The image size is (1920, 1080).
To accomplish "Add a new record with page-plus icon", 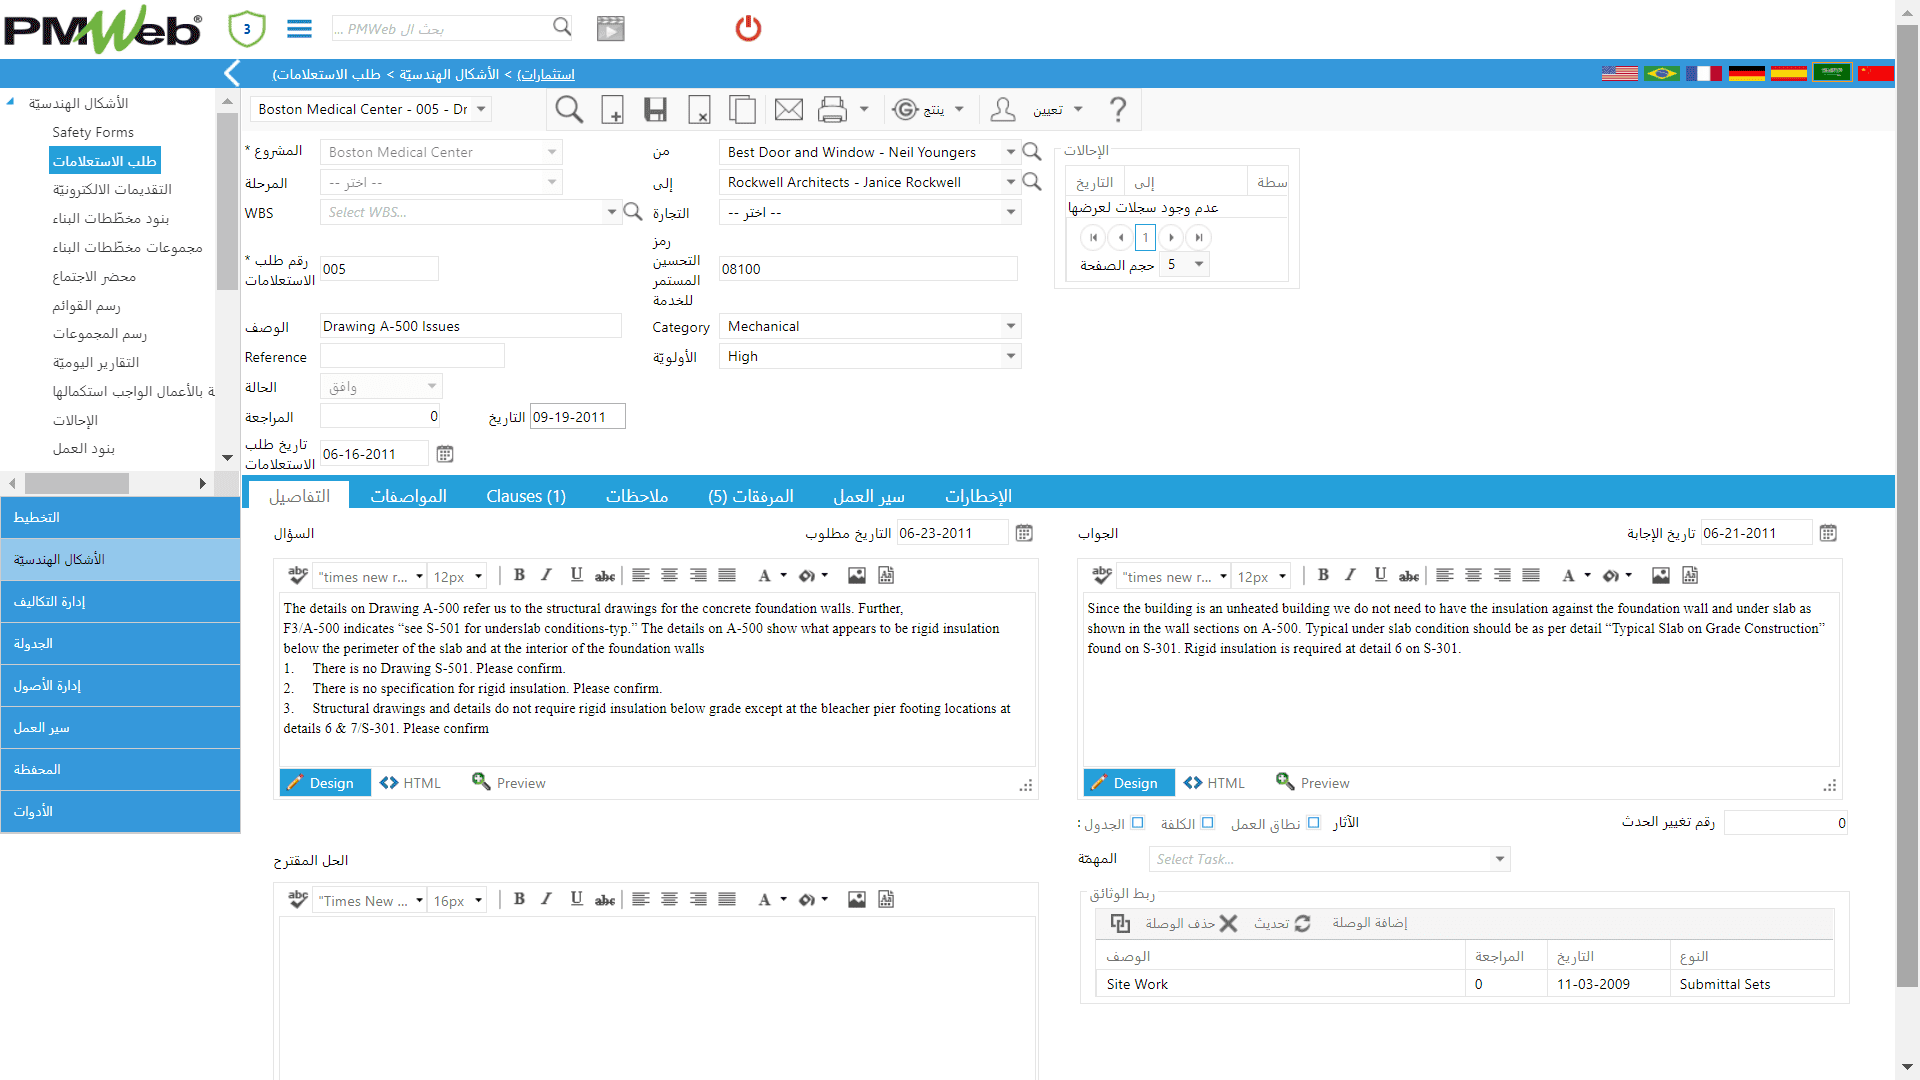I will click(612, 109).
